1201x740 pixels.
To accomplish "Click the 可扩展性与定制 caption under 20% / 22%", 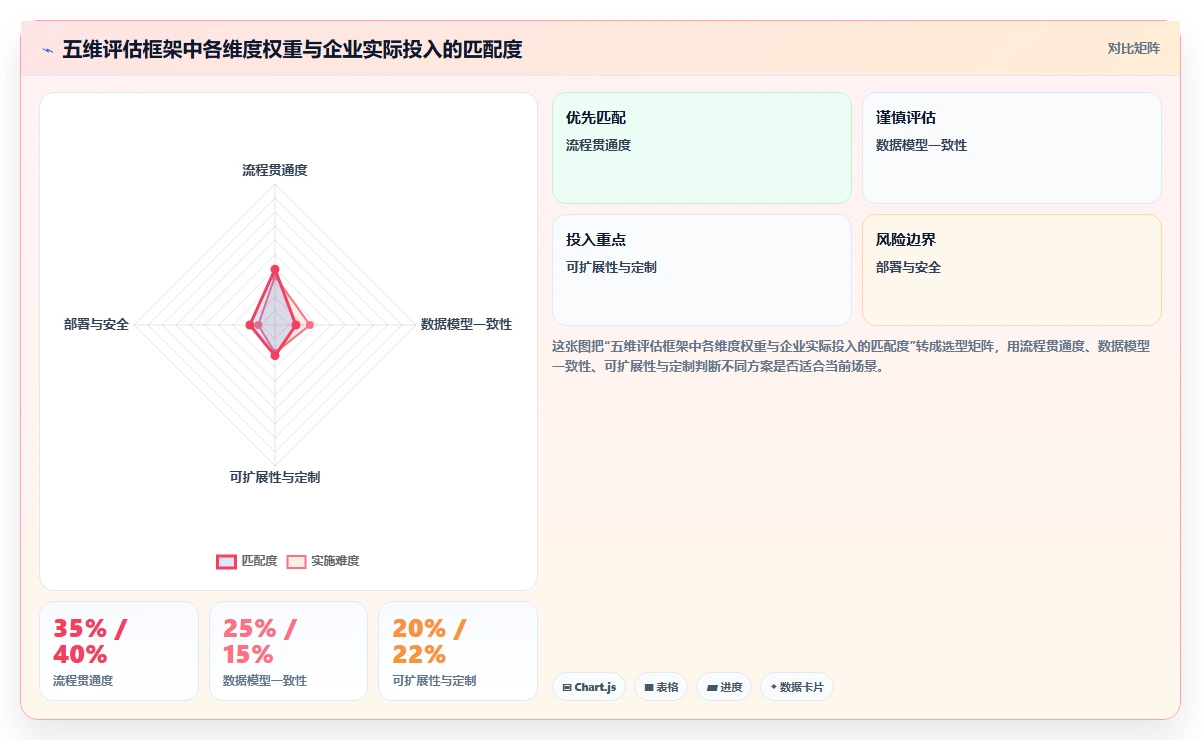I will (x=434, y=681).
